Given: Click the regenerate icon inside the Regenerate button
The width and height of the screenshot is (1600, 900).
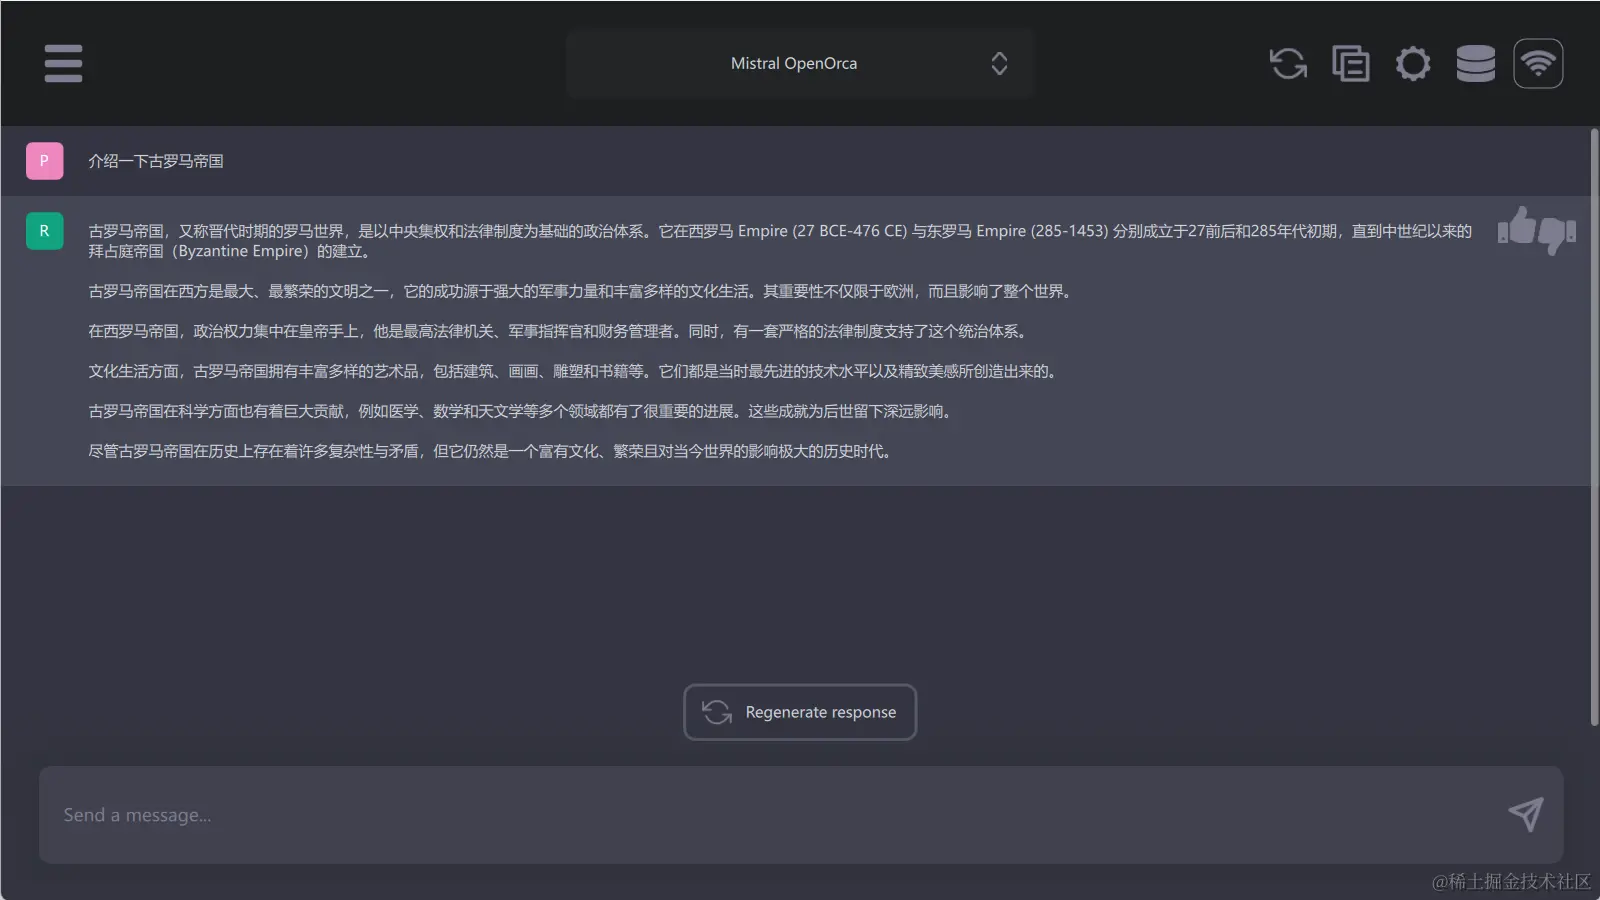Looking at the screenshot, I should (715, 712).
